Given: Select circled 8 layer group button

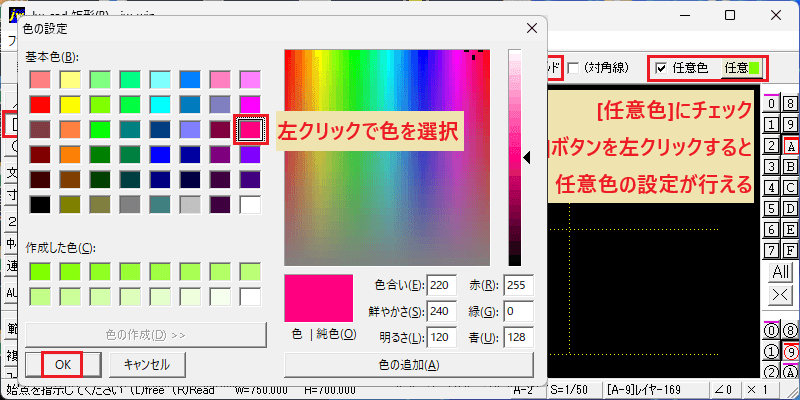Looking at the screenshot, I should [790, 331].
